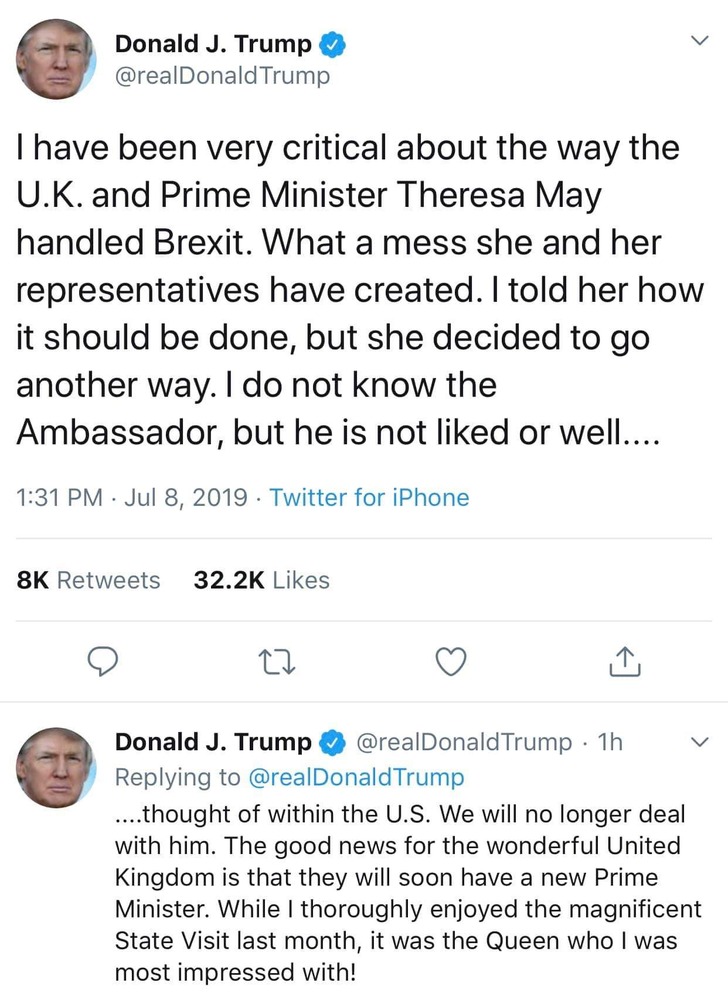Viewport: 728px width, 1000px height.
Task: Click the 1:31 PM Jul 8, 2019 timestamp
Action: point(133,497)
